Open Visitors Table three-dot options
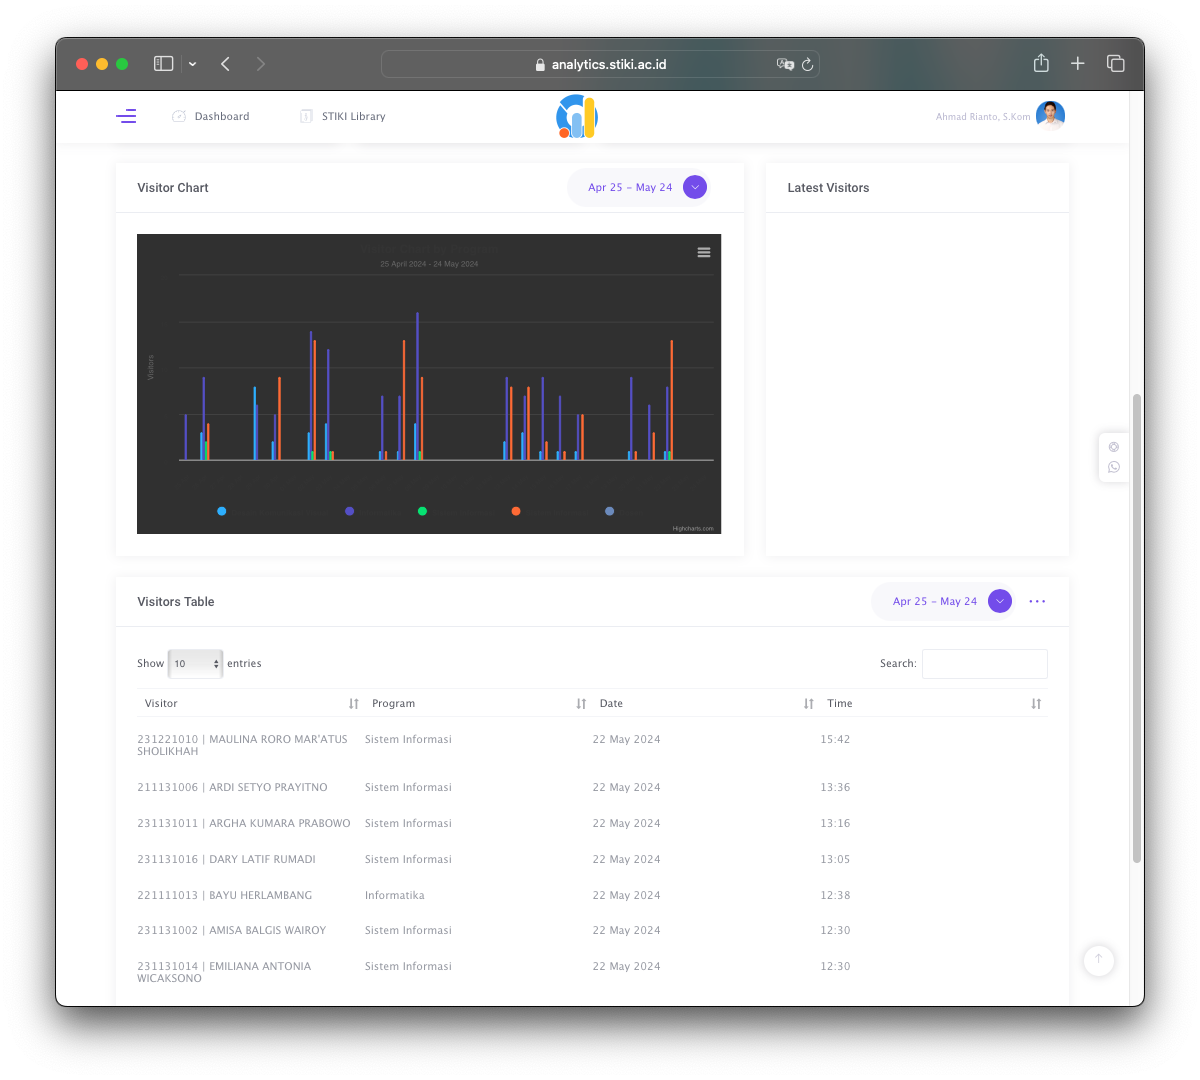This screenshot has width=1200, height=1080. pos(1037,601)
